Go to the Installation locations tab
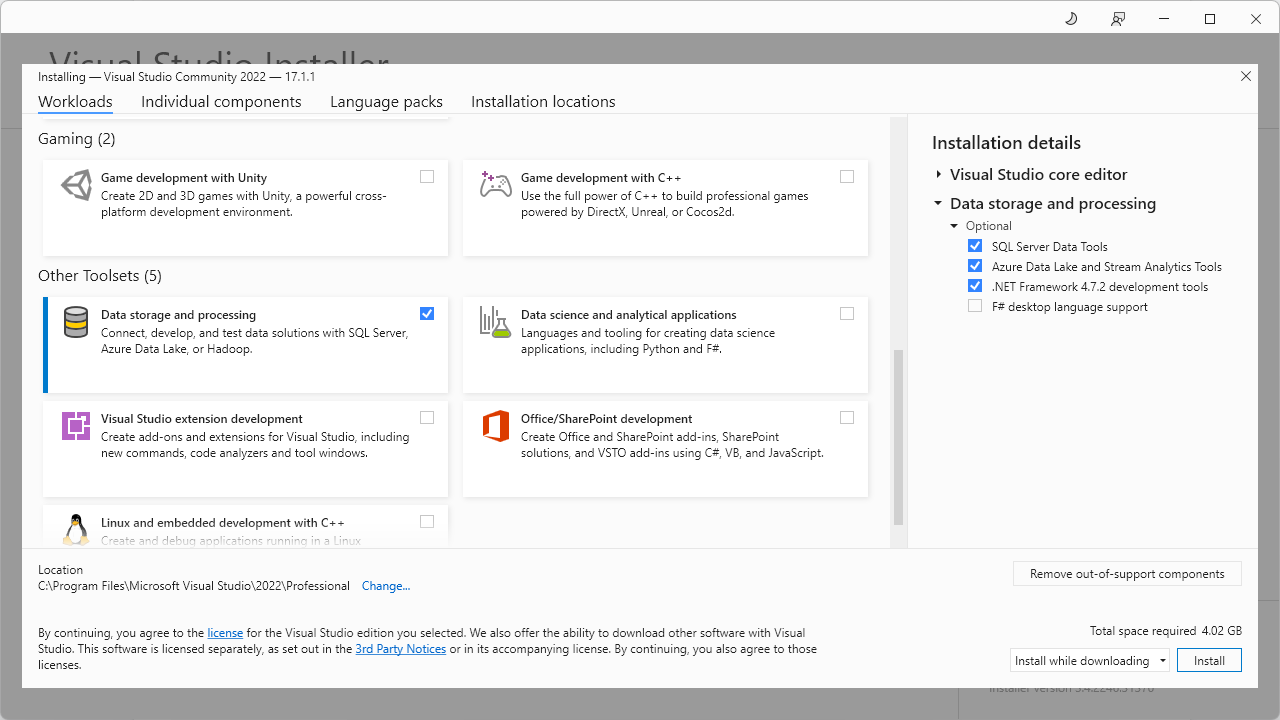Viewport: 1280px width, 720px height. (x=543, y=102)
